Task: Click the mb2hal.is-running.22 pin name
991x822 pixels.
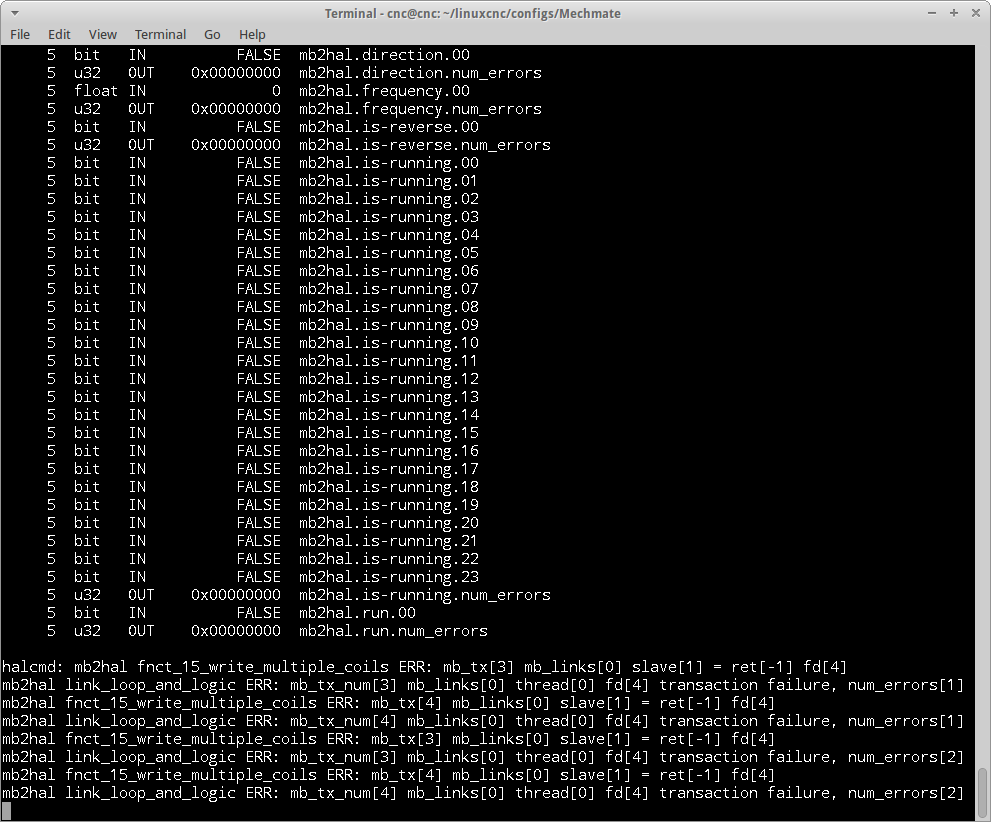Action: coord(389,559)
